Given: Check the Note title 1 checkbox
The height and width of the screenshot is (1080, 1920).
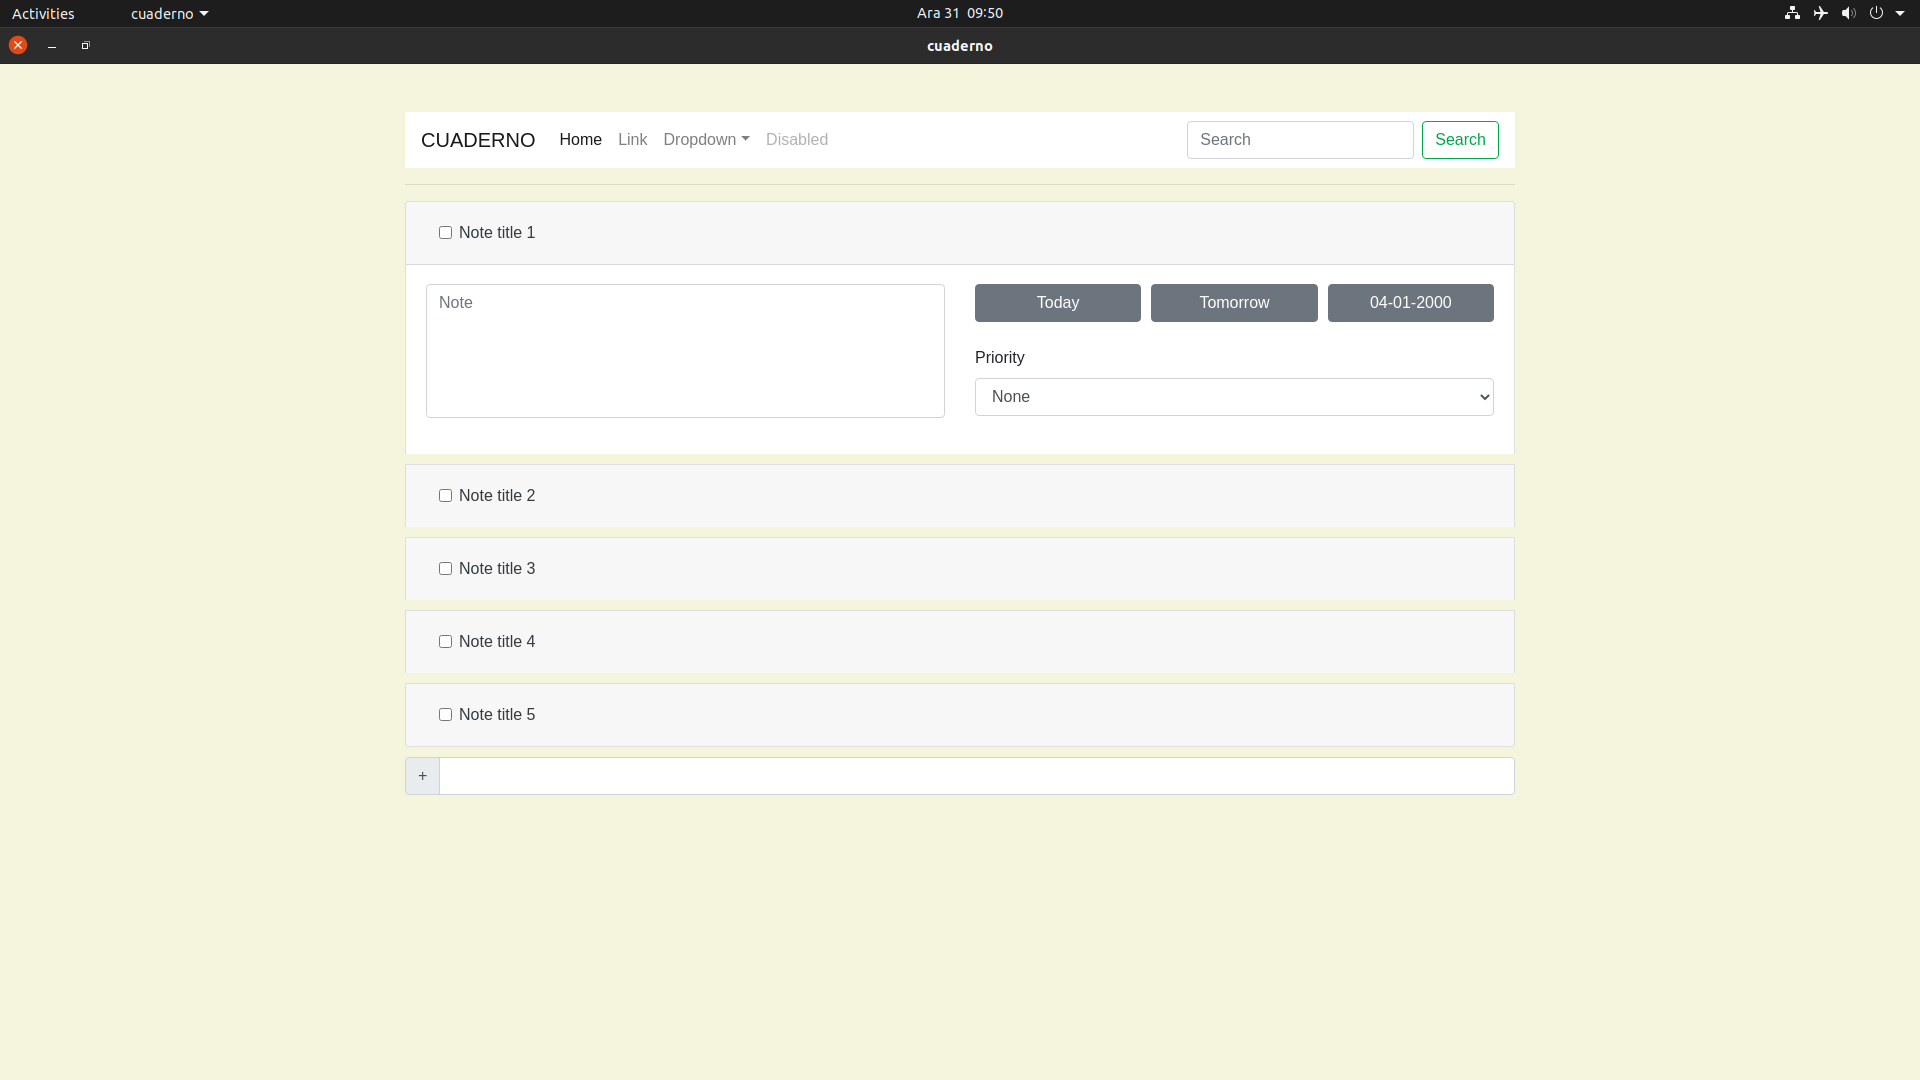Looking at the screenshot, I should [445, 233].
